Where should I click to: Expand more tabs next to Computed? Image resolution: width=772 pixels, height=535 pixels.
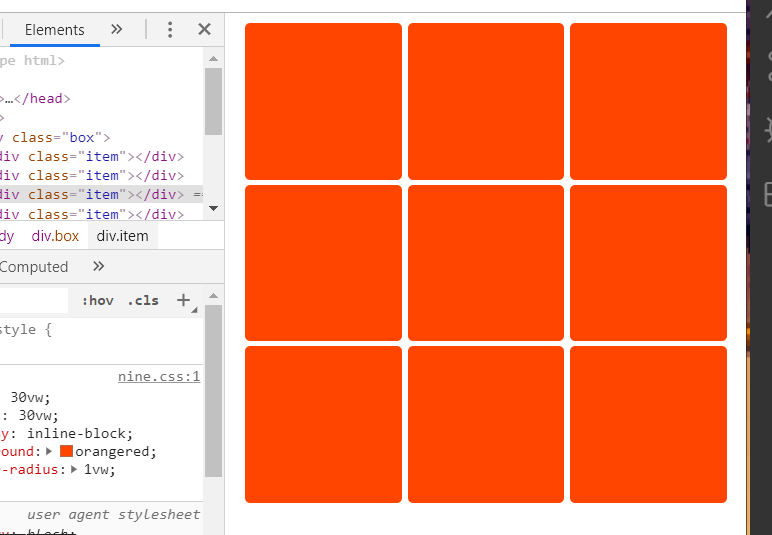(98, 267)
